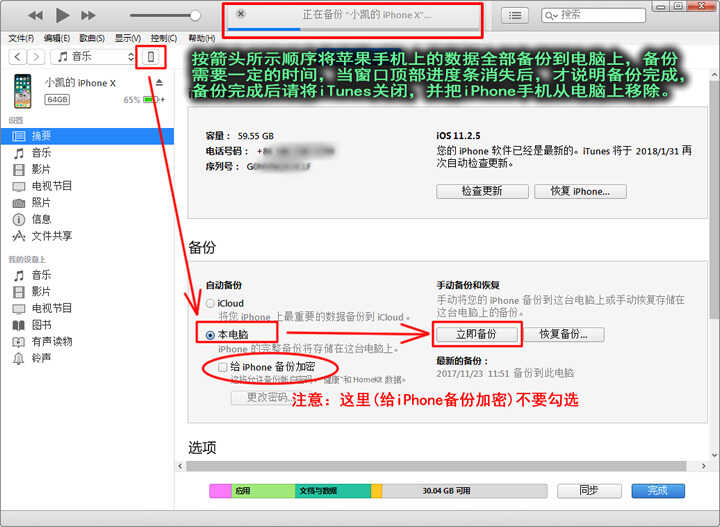Click the backup progress bar at top
The height and width of the screenshot is (527, 720).
(x=353, y=29)
